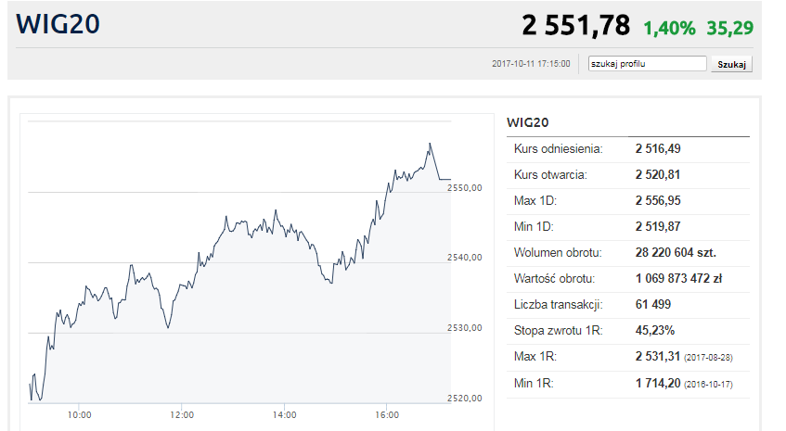Click the WIG20 table header
The image size is (786, 431).
click(x=527, y=122)
